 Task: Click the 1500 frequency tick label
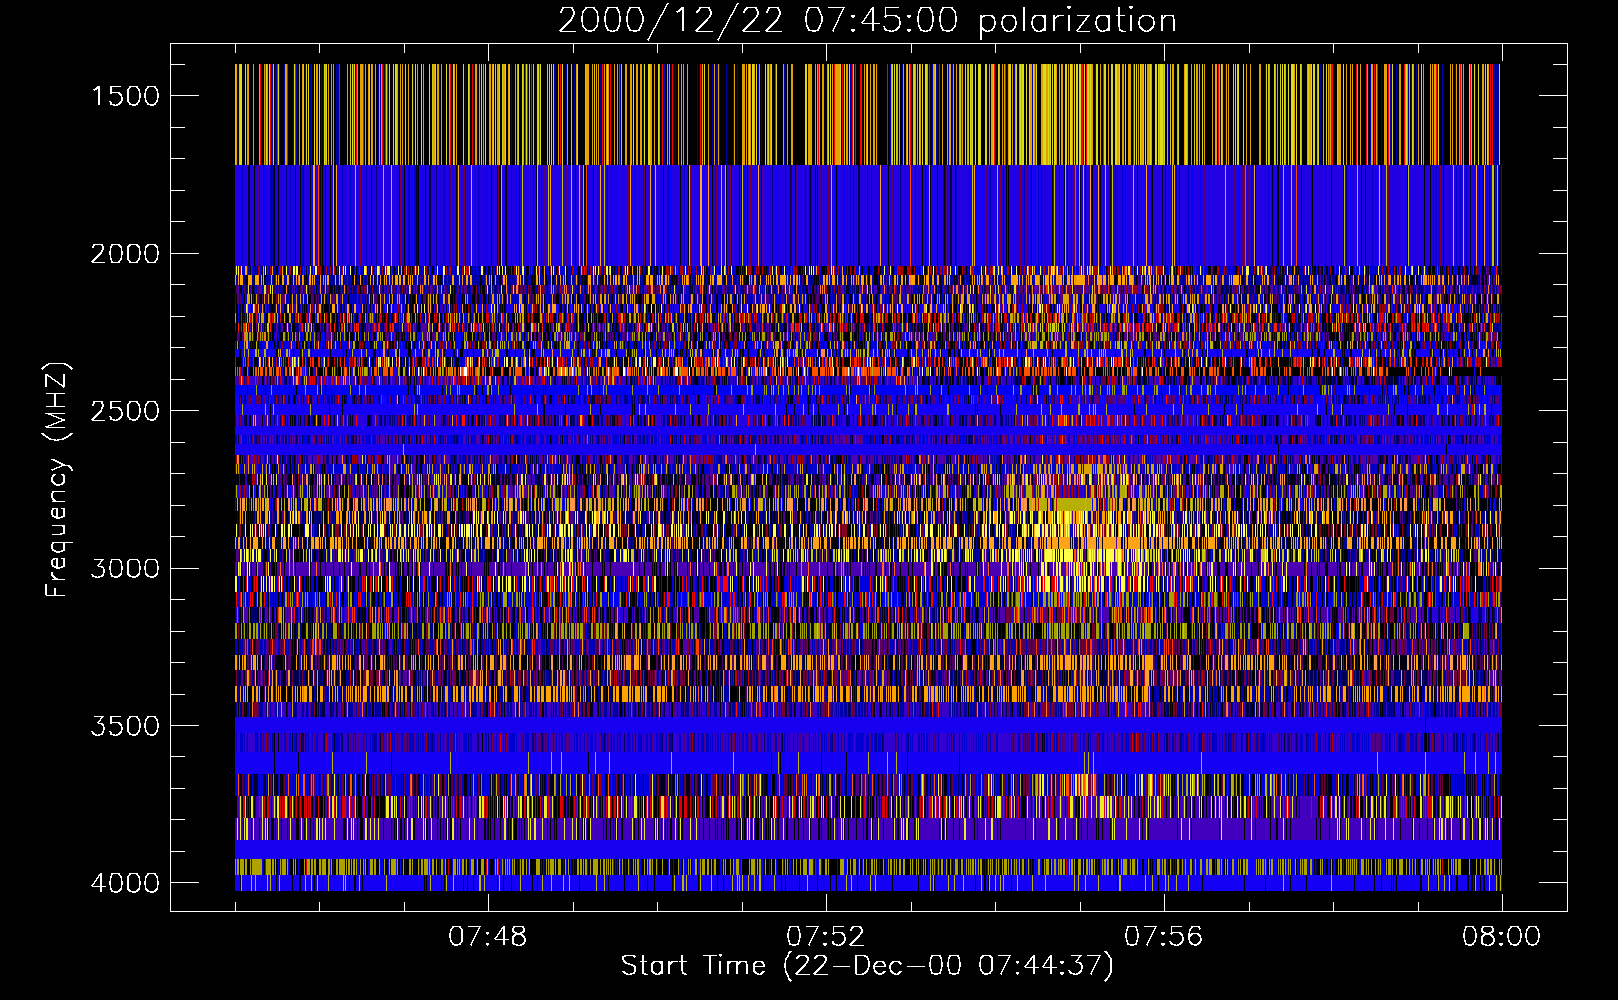coord(125,96)
